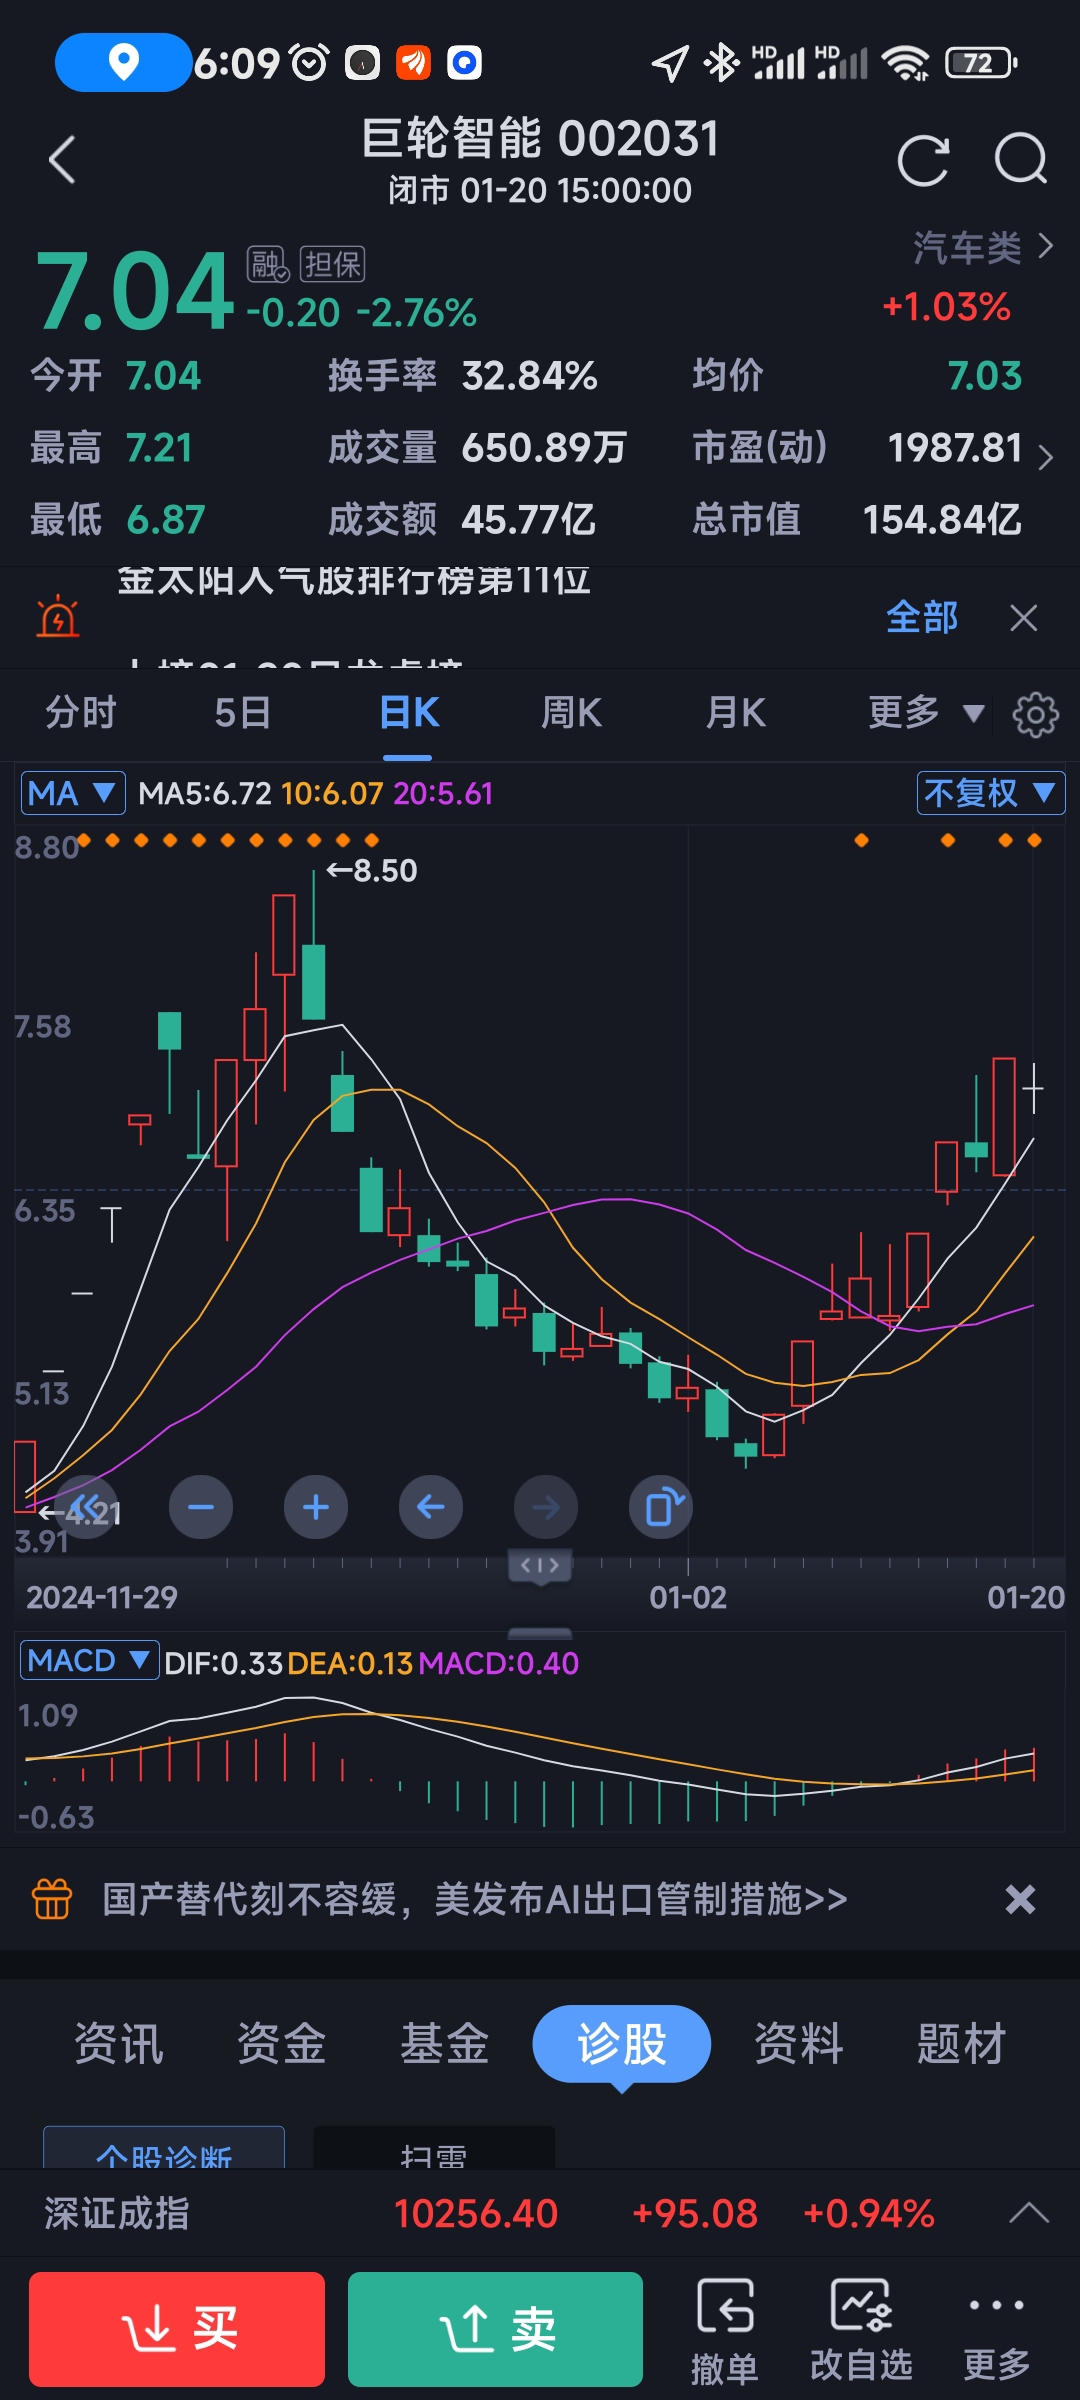Tap the current price 7.04
1080x2400 pixels.
pos(135,291)
